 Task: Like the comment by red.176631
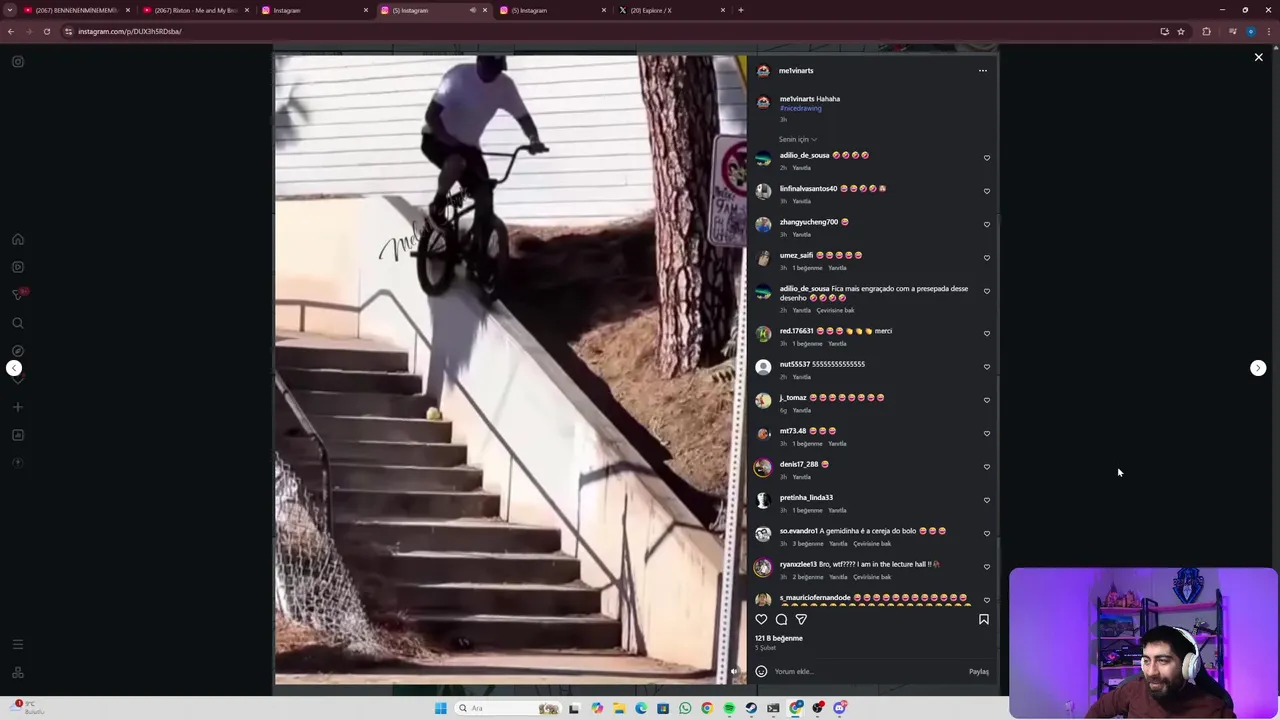point(986,333)
